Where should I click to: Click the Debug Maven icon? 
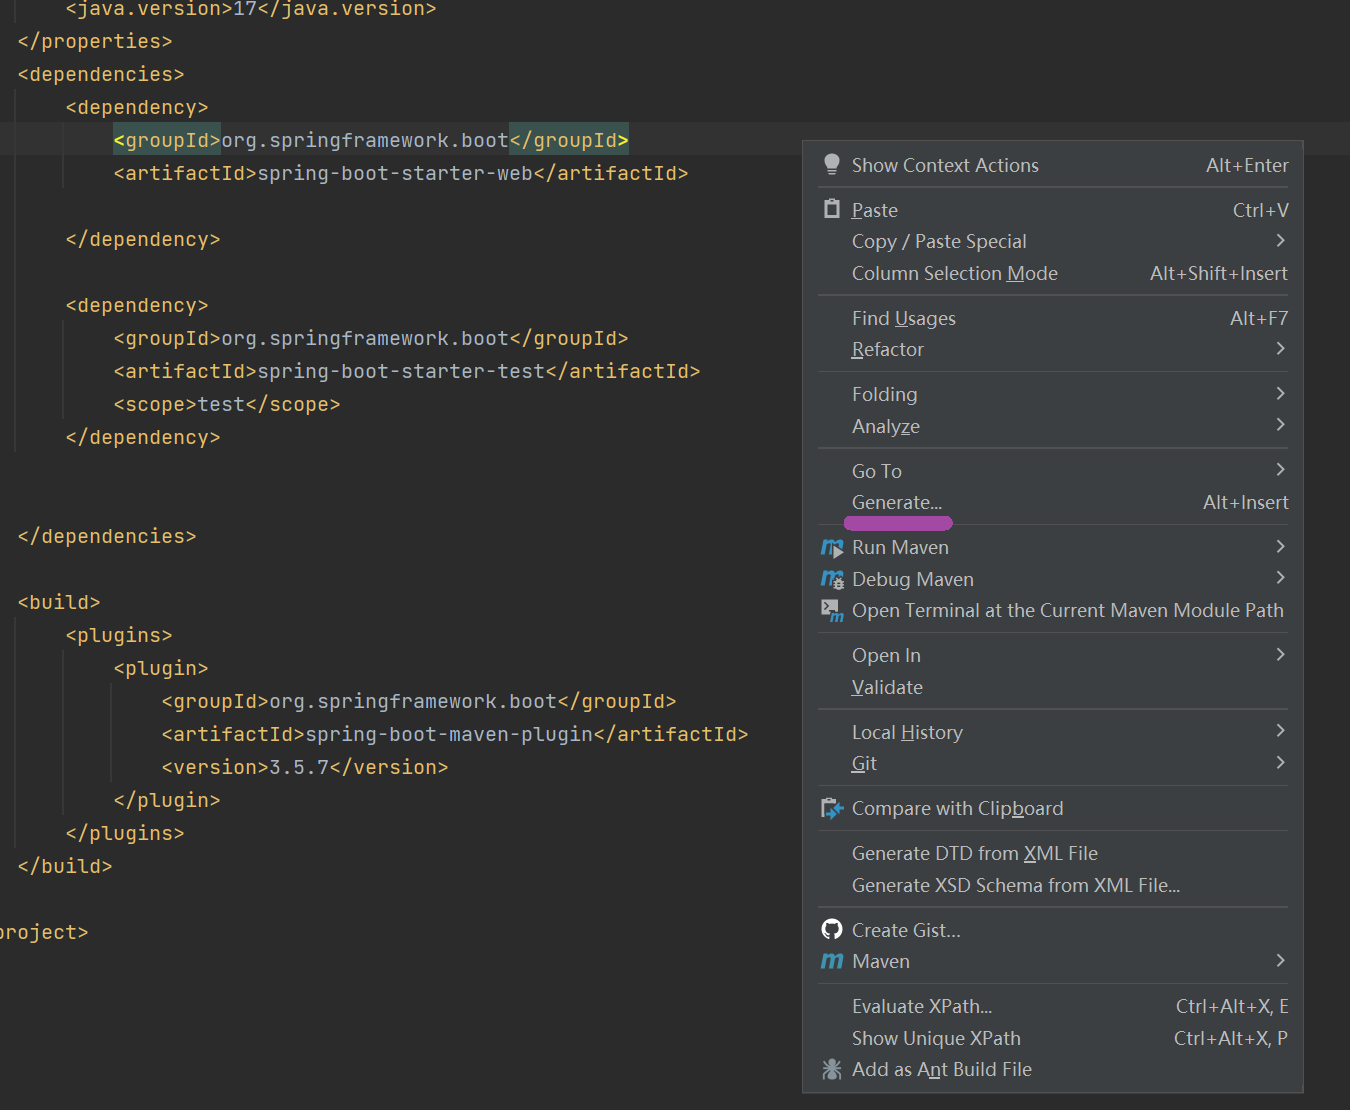[832, 579]
